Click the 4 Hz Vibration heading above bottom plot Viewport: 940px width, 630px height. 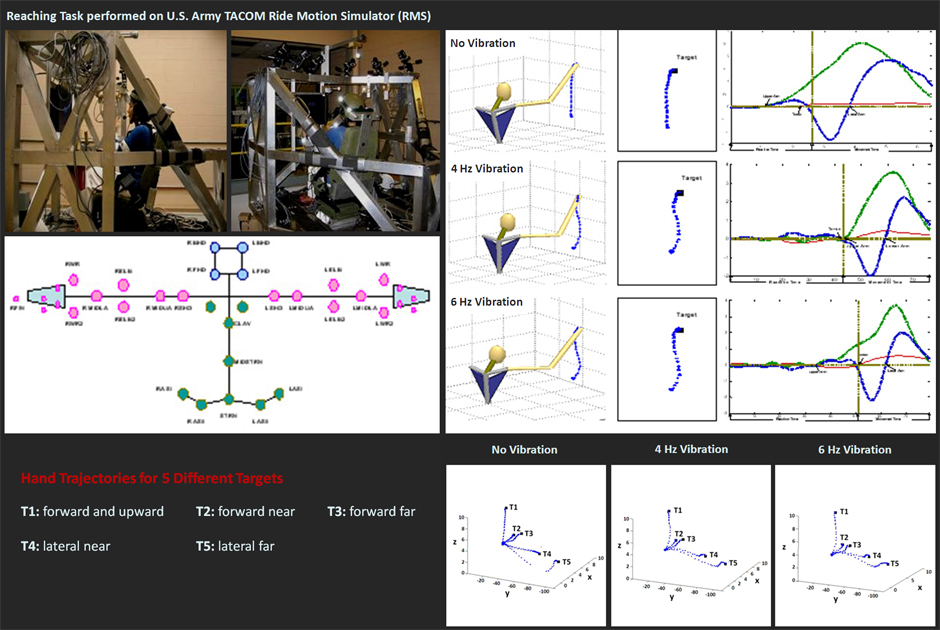691,450
